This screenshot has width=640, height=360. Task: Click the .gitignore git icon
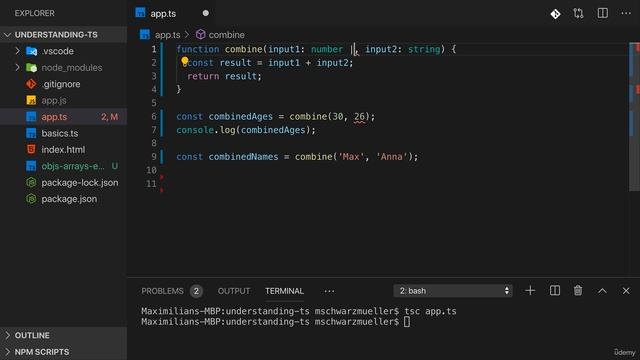pos(31,84)
